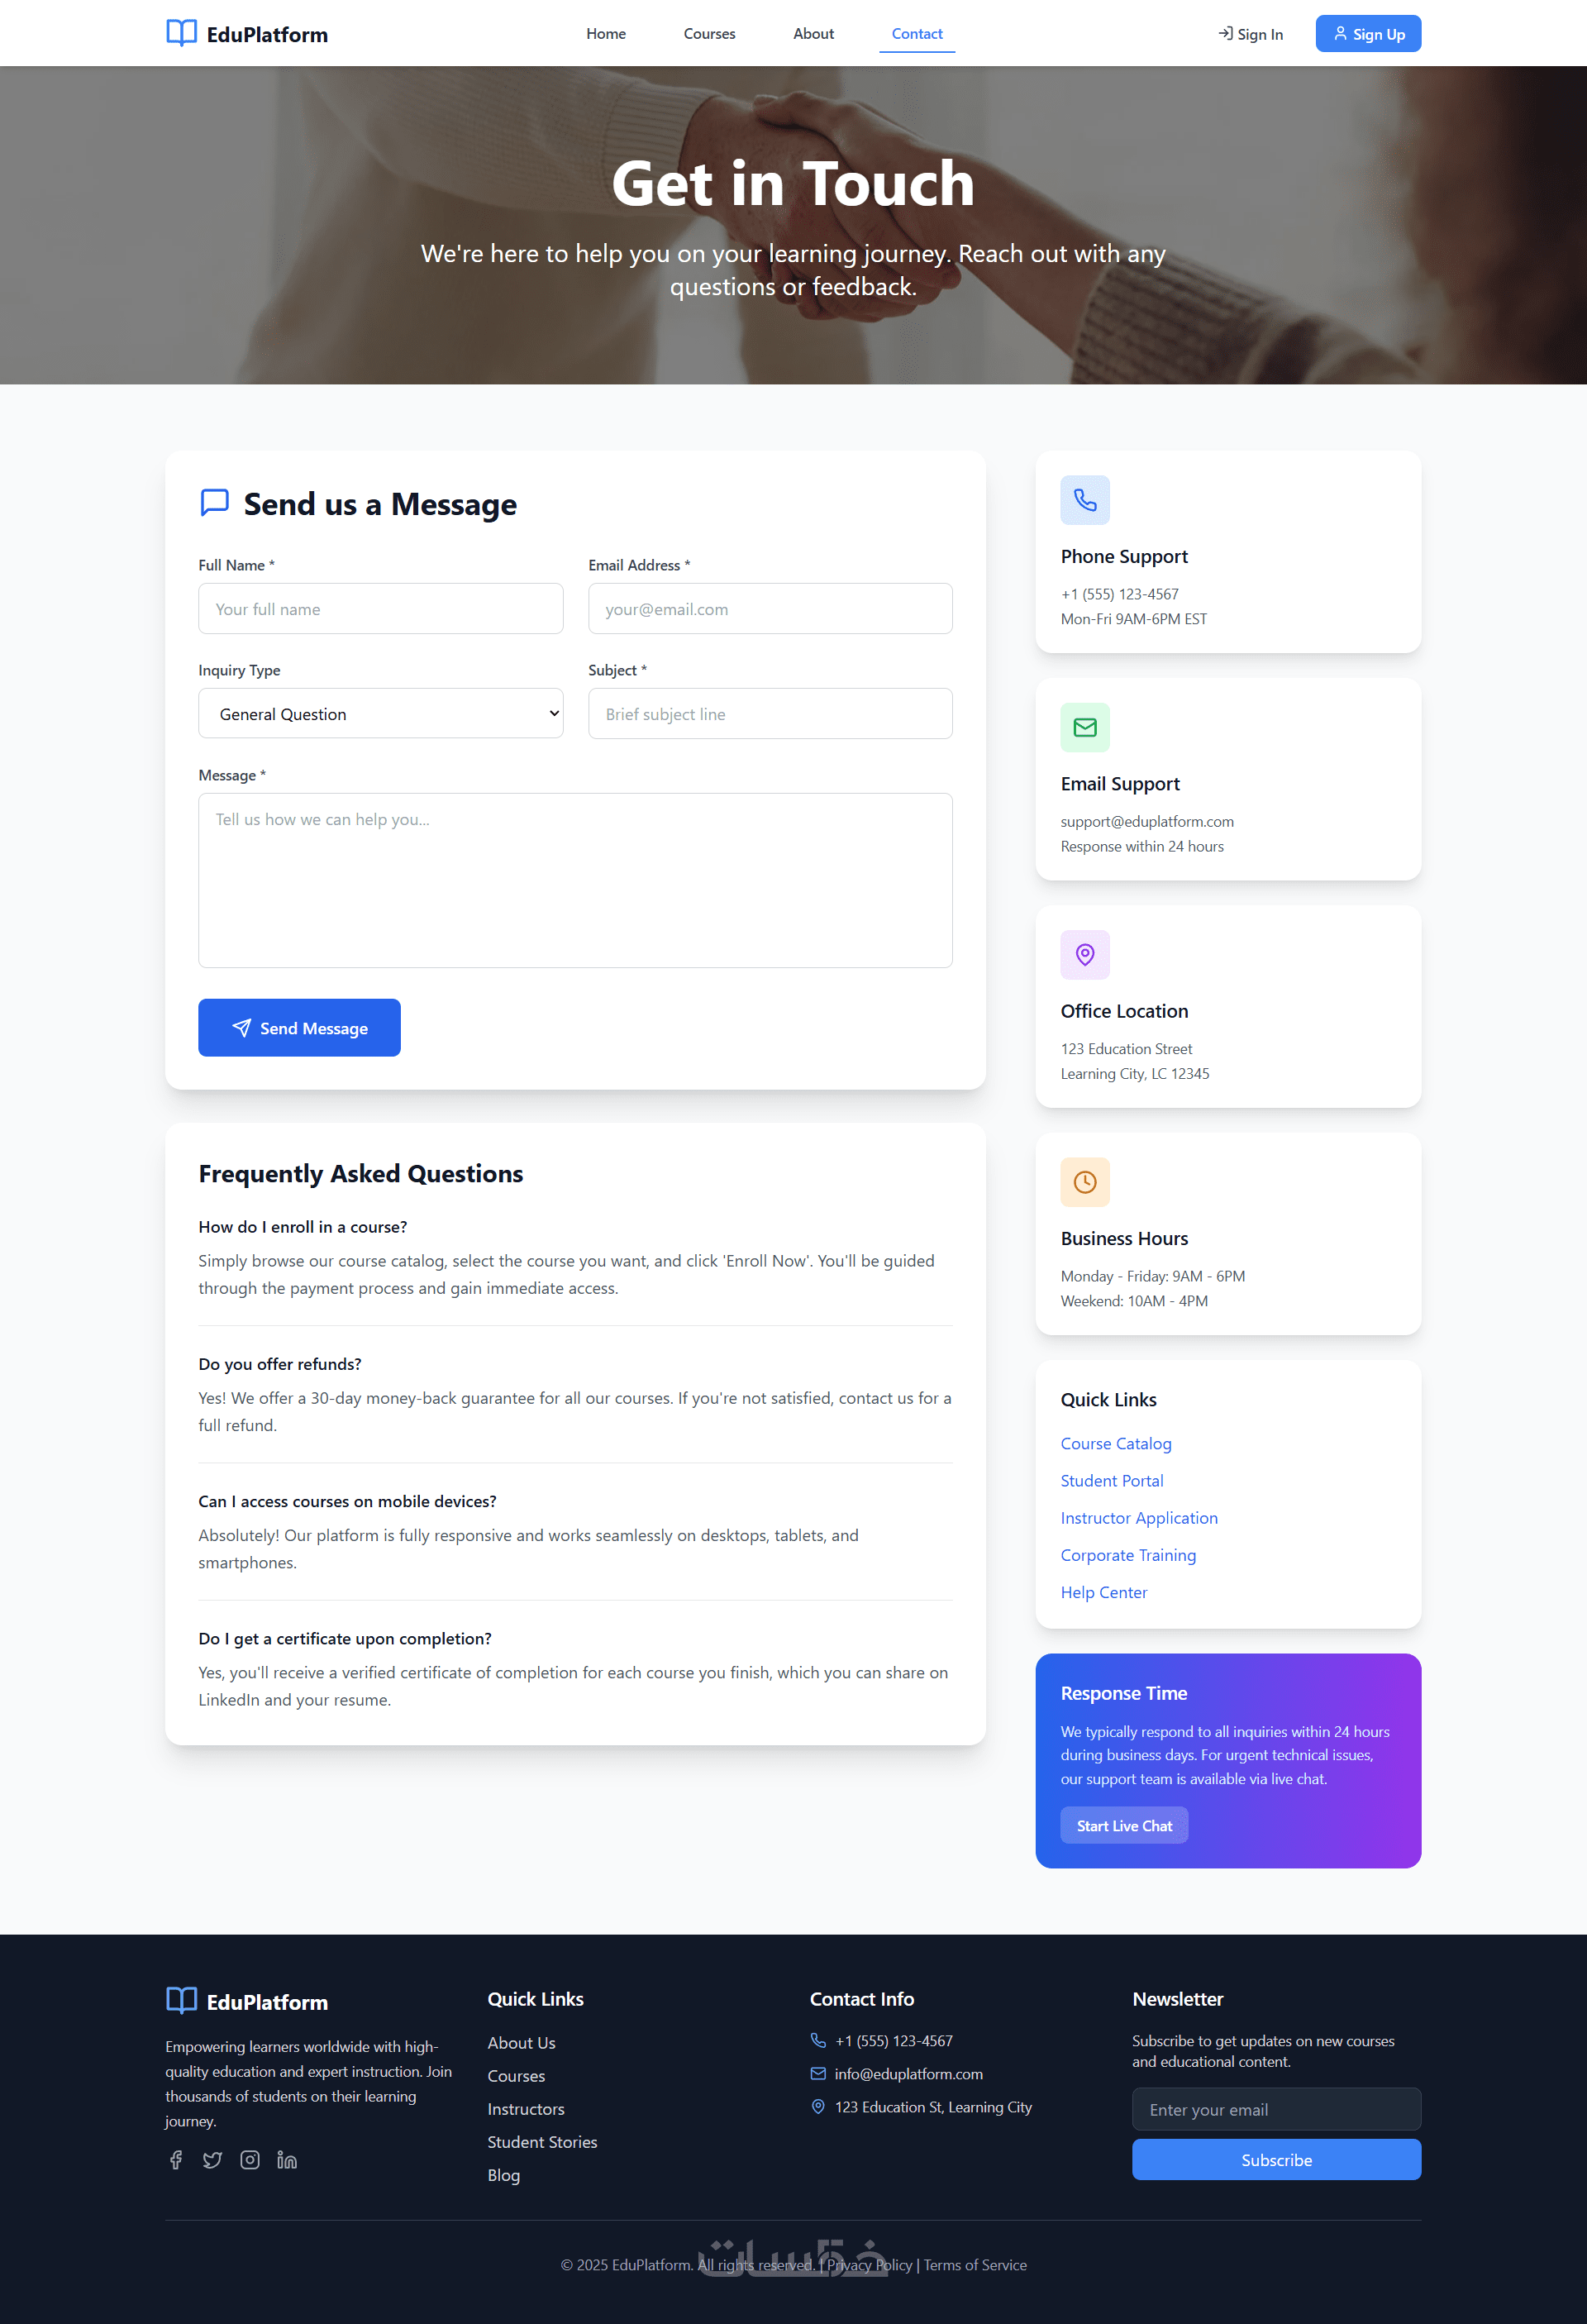The image size is (1587, 2324).
Task: Click the Twitter icon in footer
Action: pyautogui.click(x=212, y=2160)
